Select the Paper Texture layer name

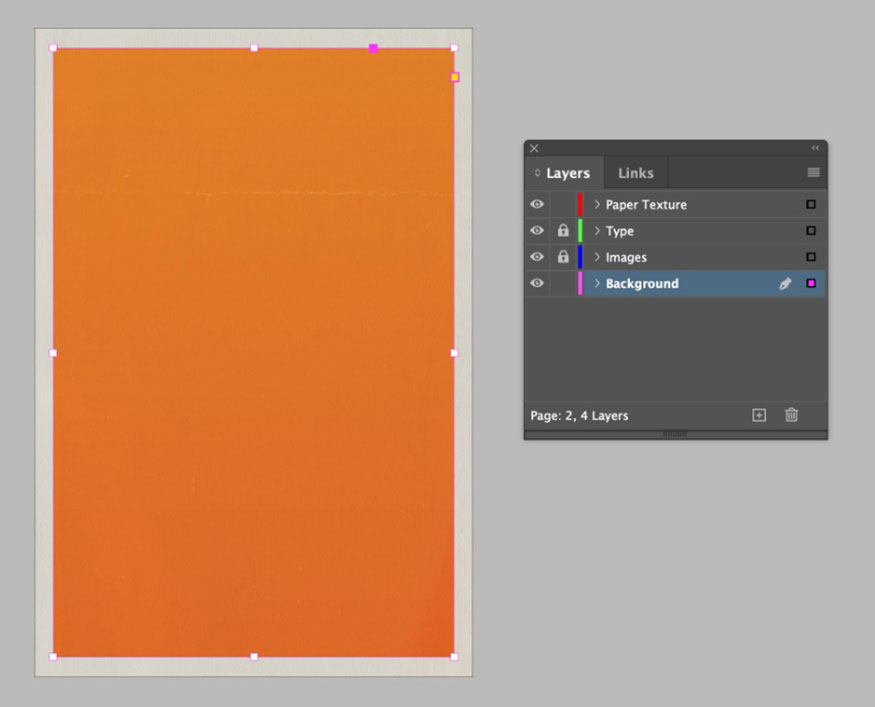coord(646,205)
